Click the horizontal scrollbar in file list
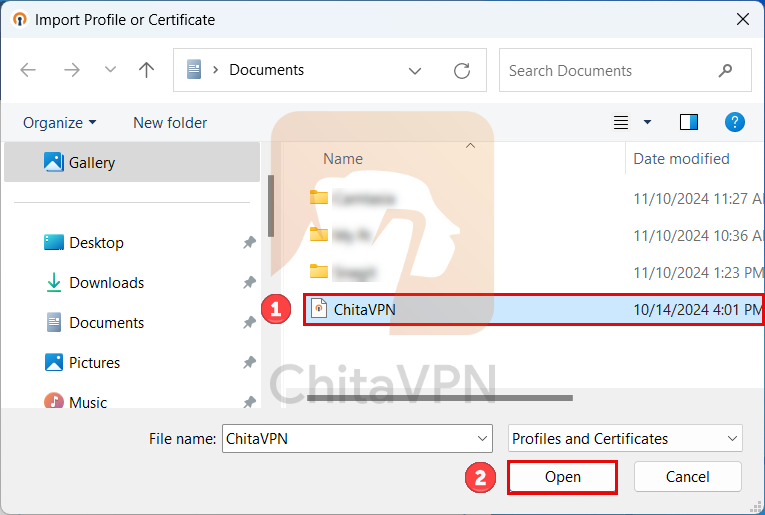 click(x=440, y=398)
